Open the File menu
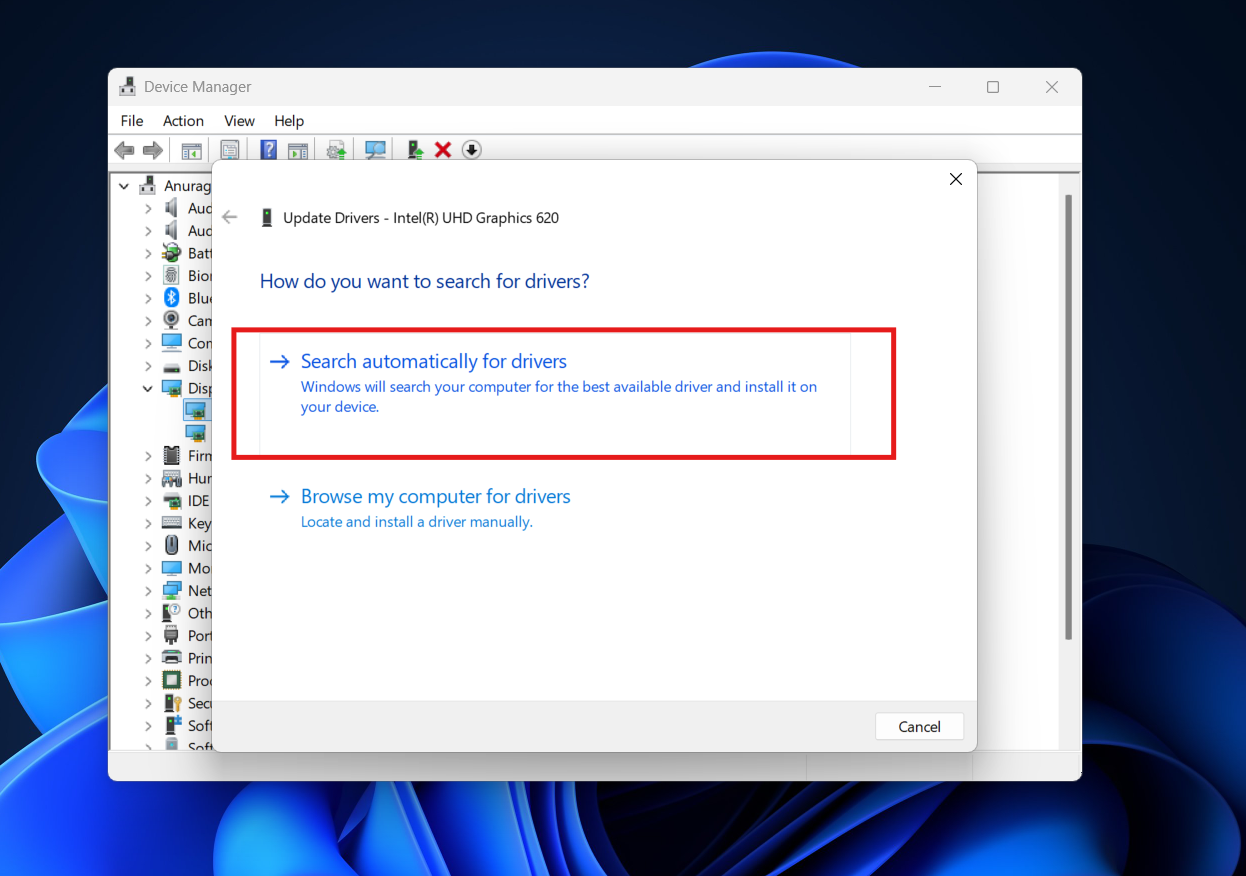This screenshot has width=1246, height=876. pyautogui.click(x=131, y=120)
